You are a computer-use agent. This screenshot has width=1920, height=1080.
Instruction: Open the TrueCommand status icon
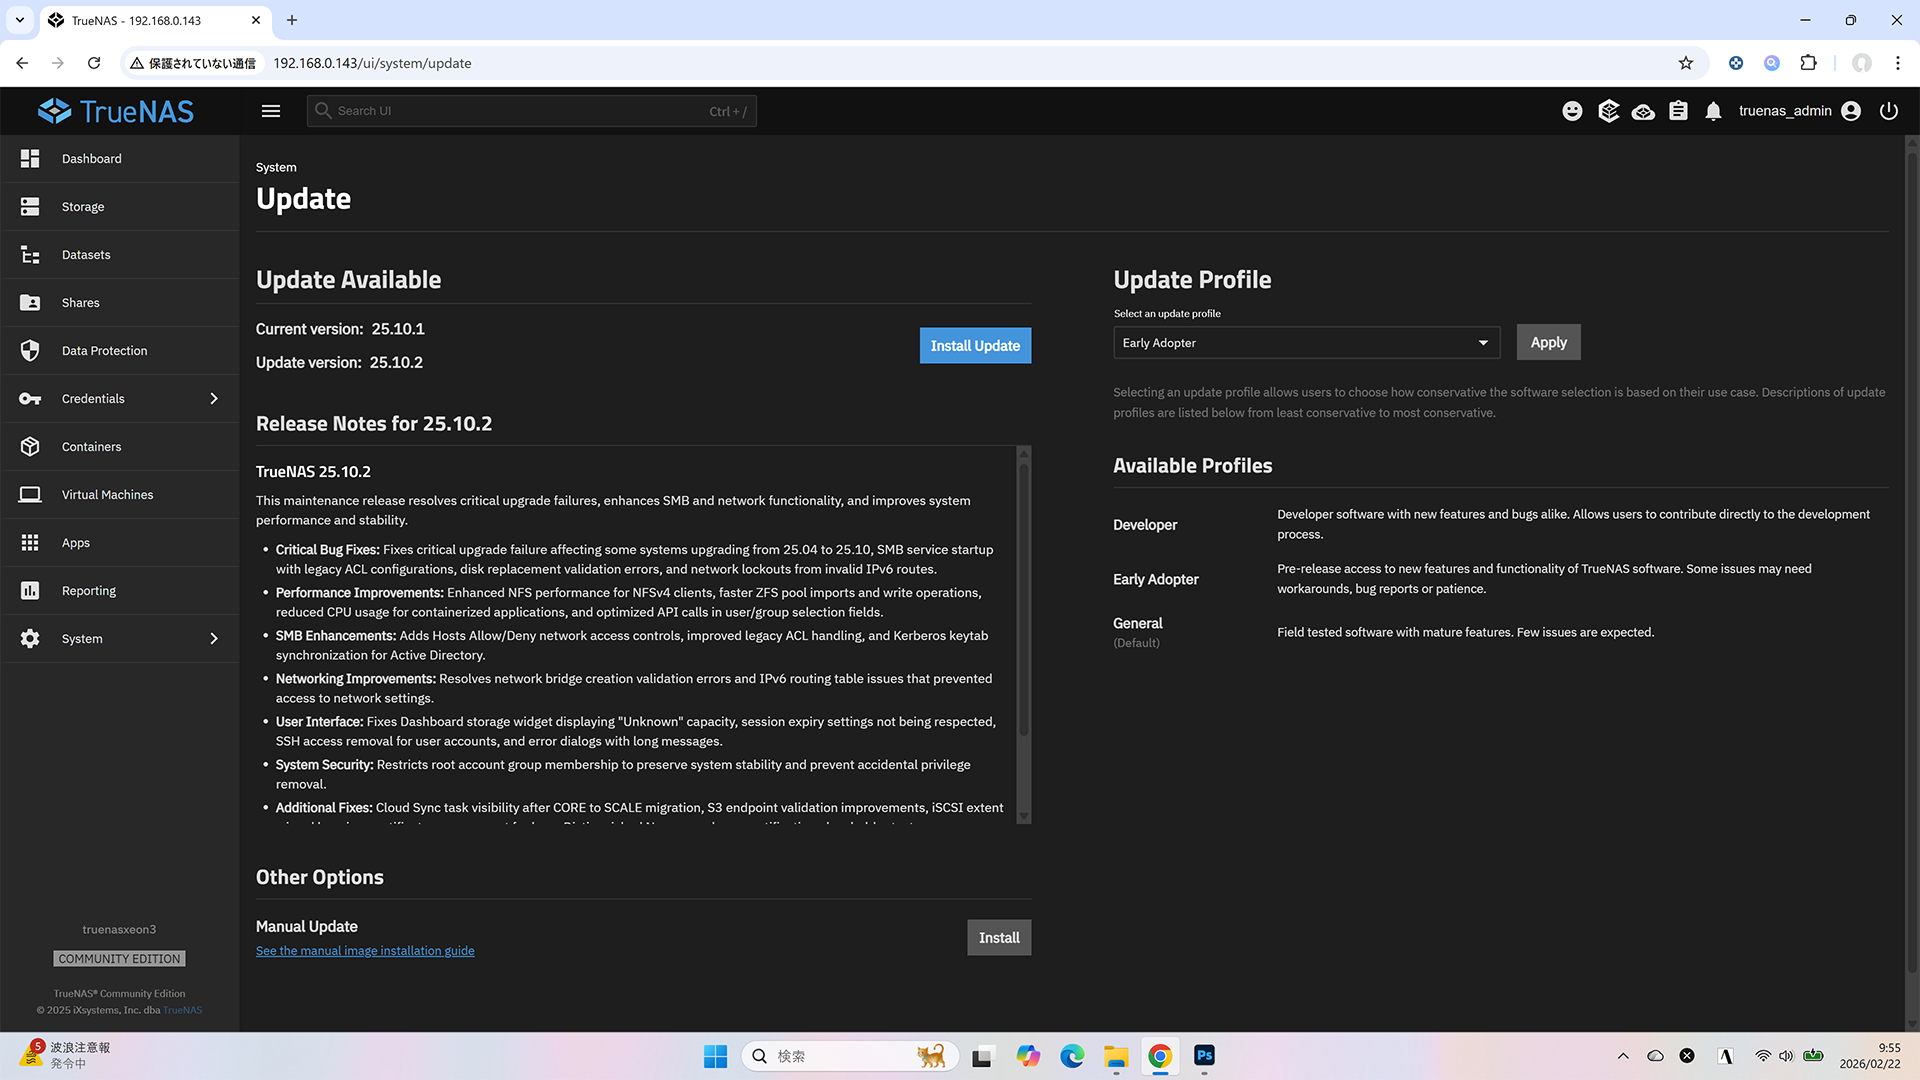(1608, 111)
